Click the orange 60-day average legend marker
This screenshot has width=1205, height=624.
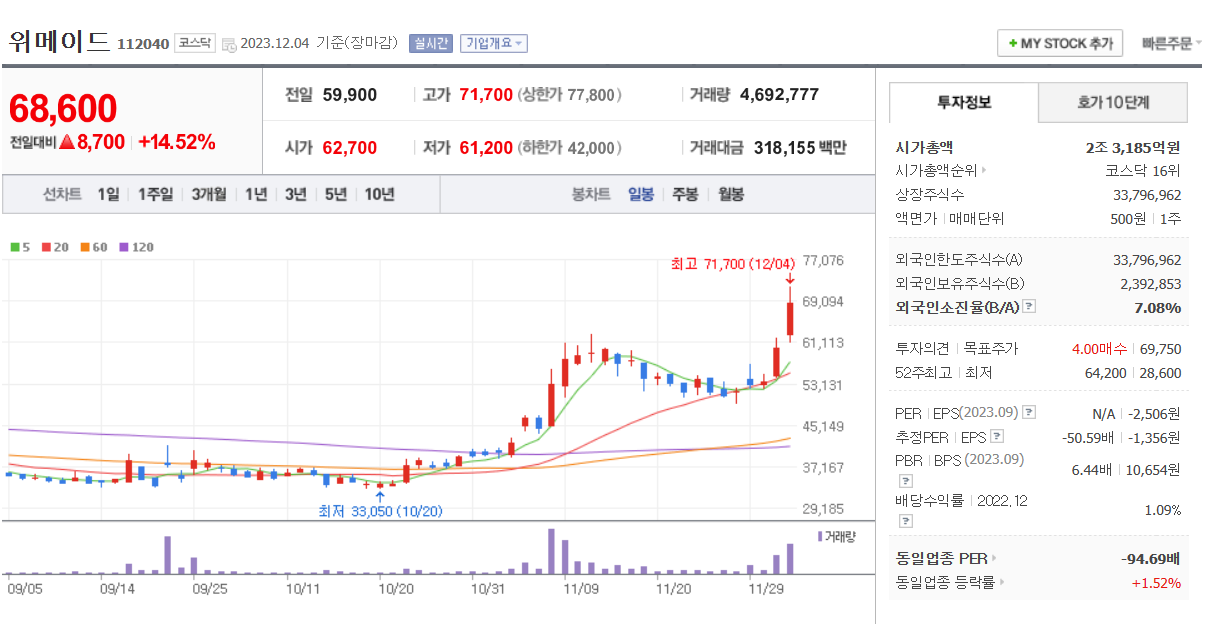[x=85, y=246]
